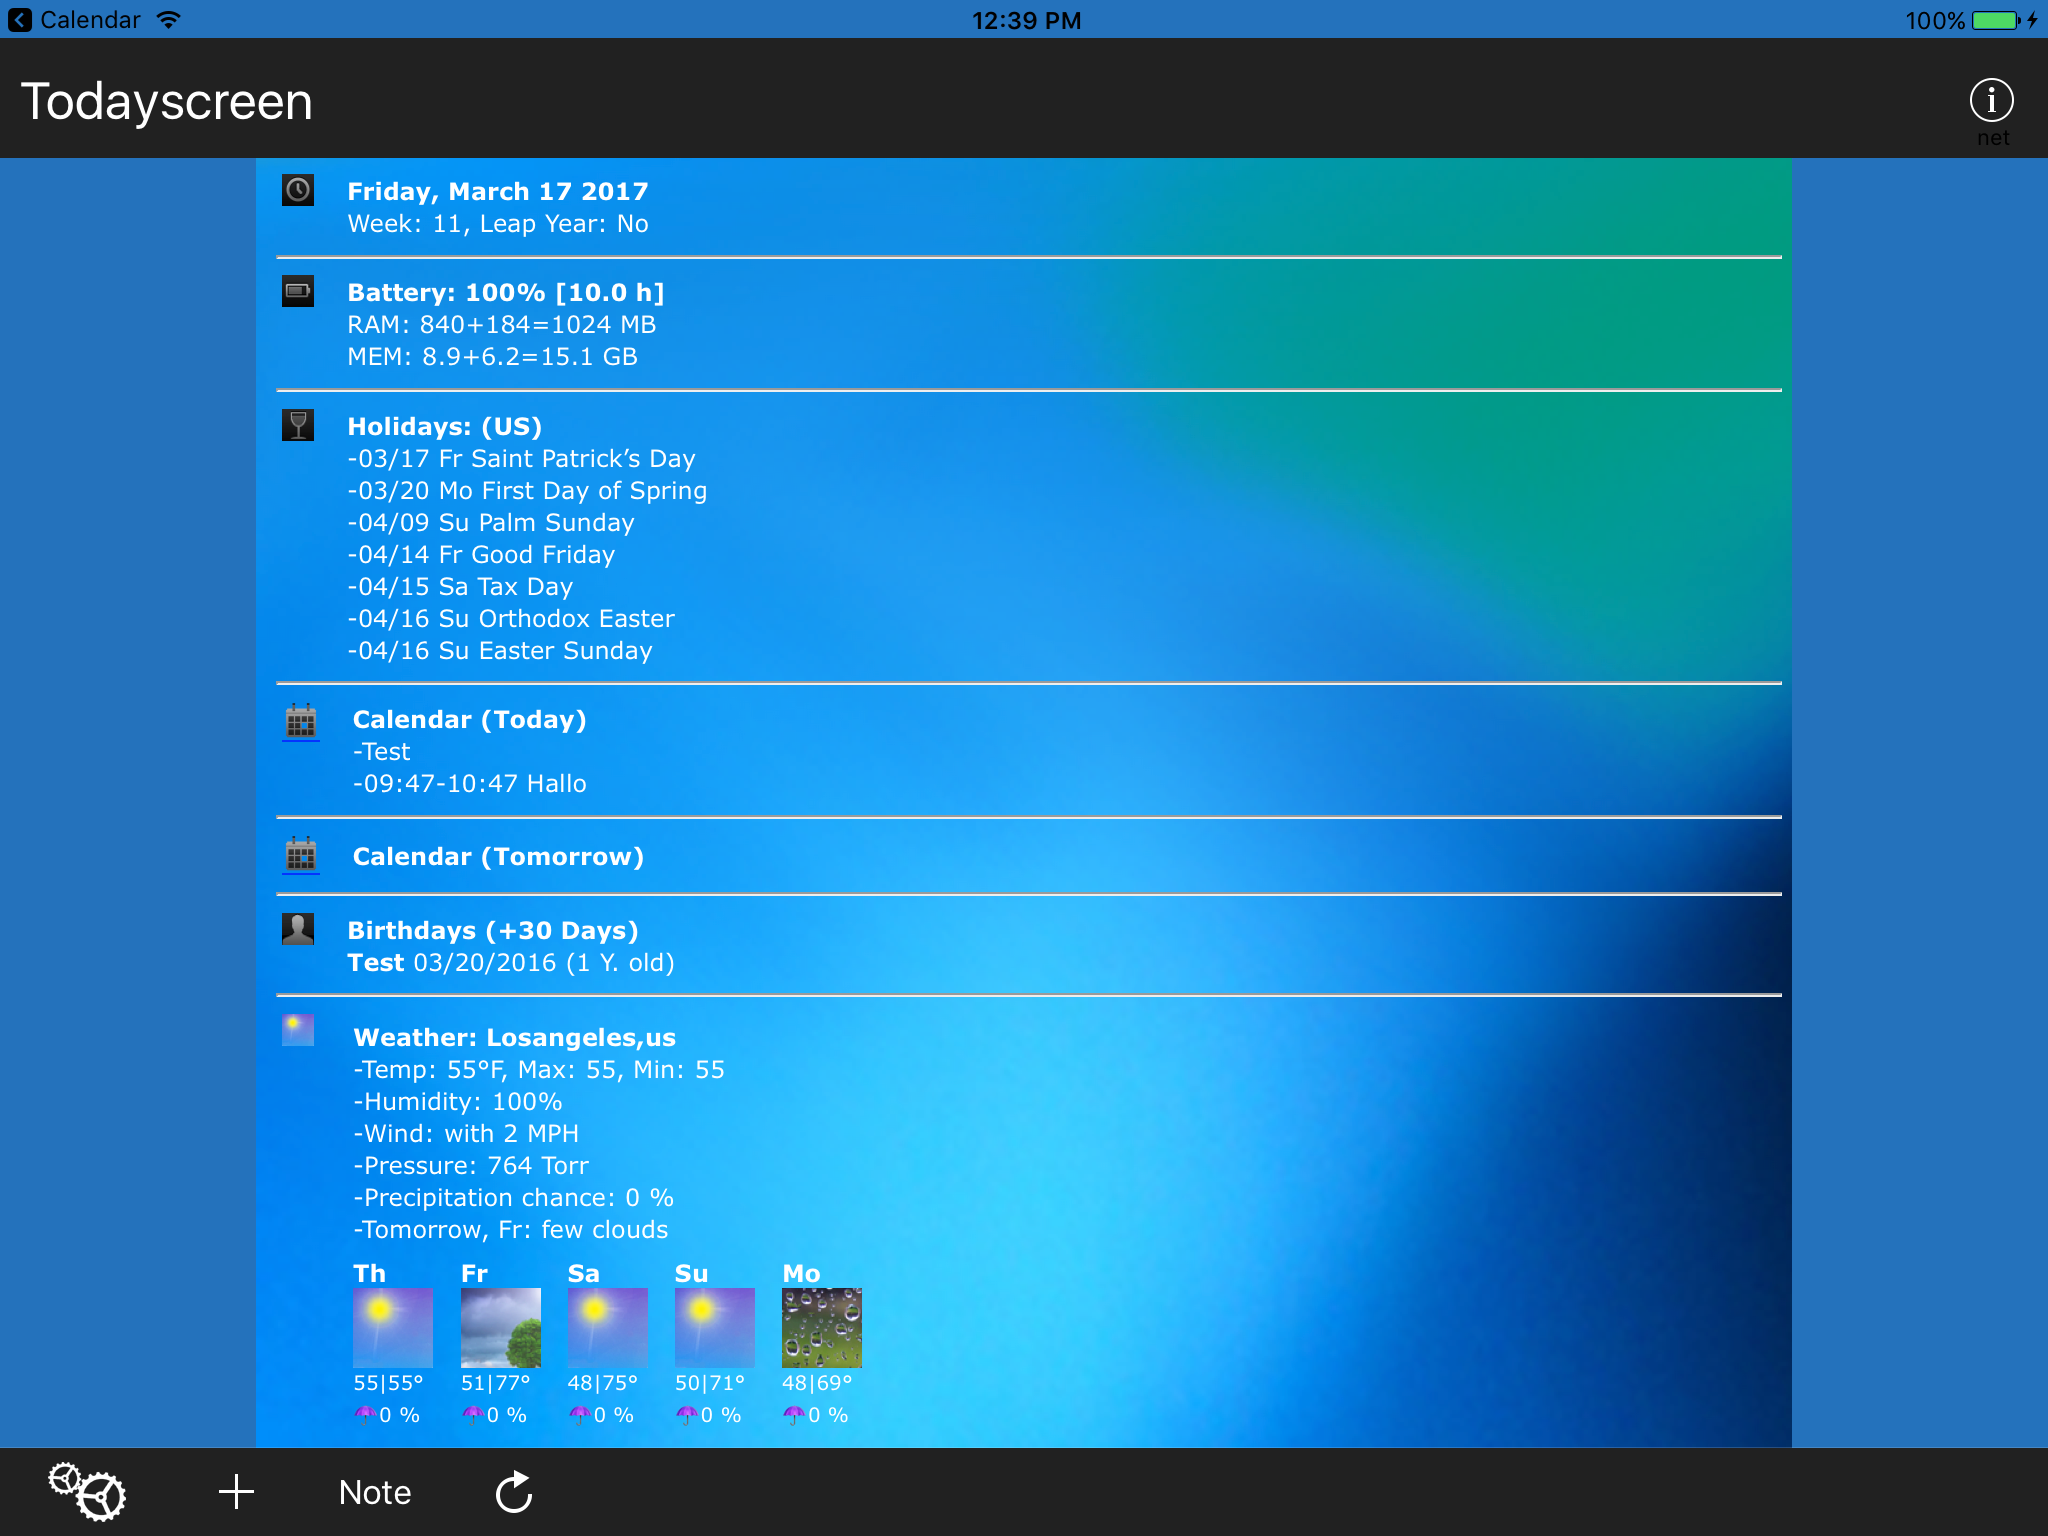Tap the Test birthday entry
Image resolution: width=2048 pixels, height=1536 pixels.
pos(510,963)
